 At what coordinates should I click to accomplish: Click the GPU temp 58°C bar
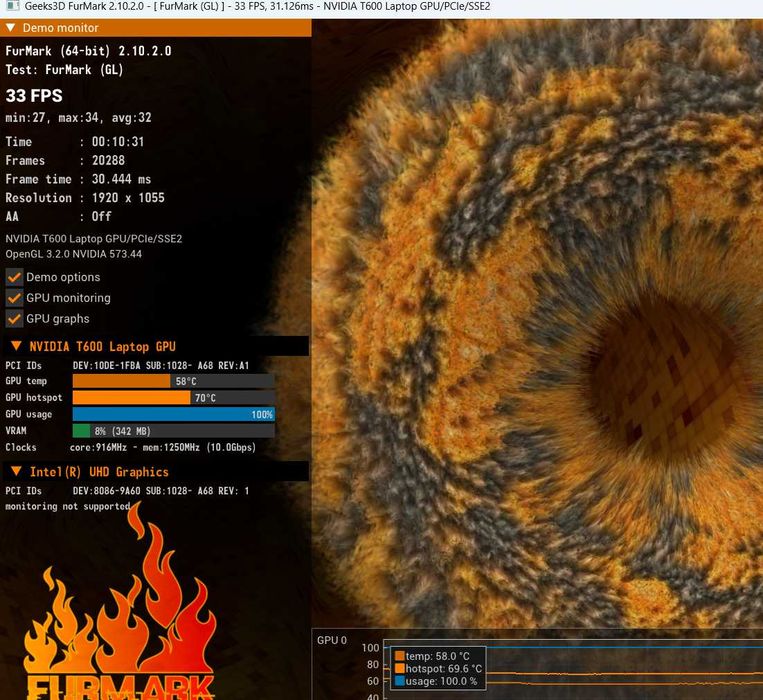point(174,381)
